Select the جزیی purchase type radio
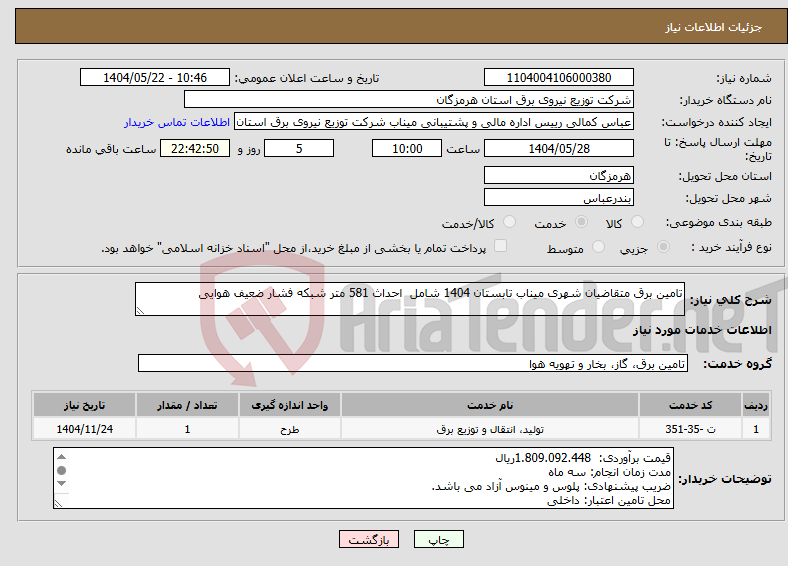Viewport: 788px width, 566px height. pos(663,247)
